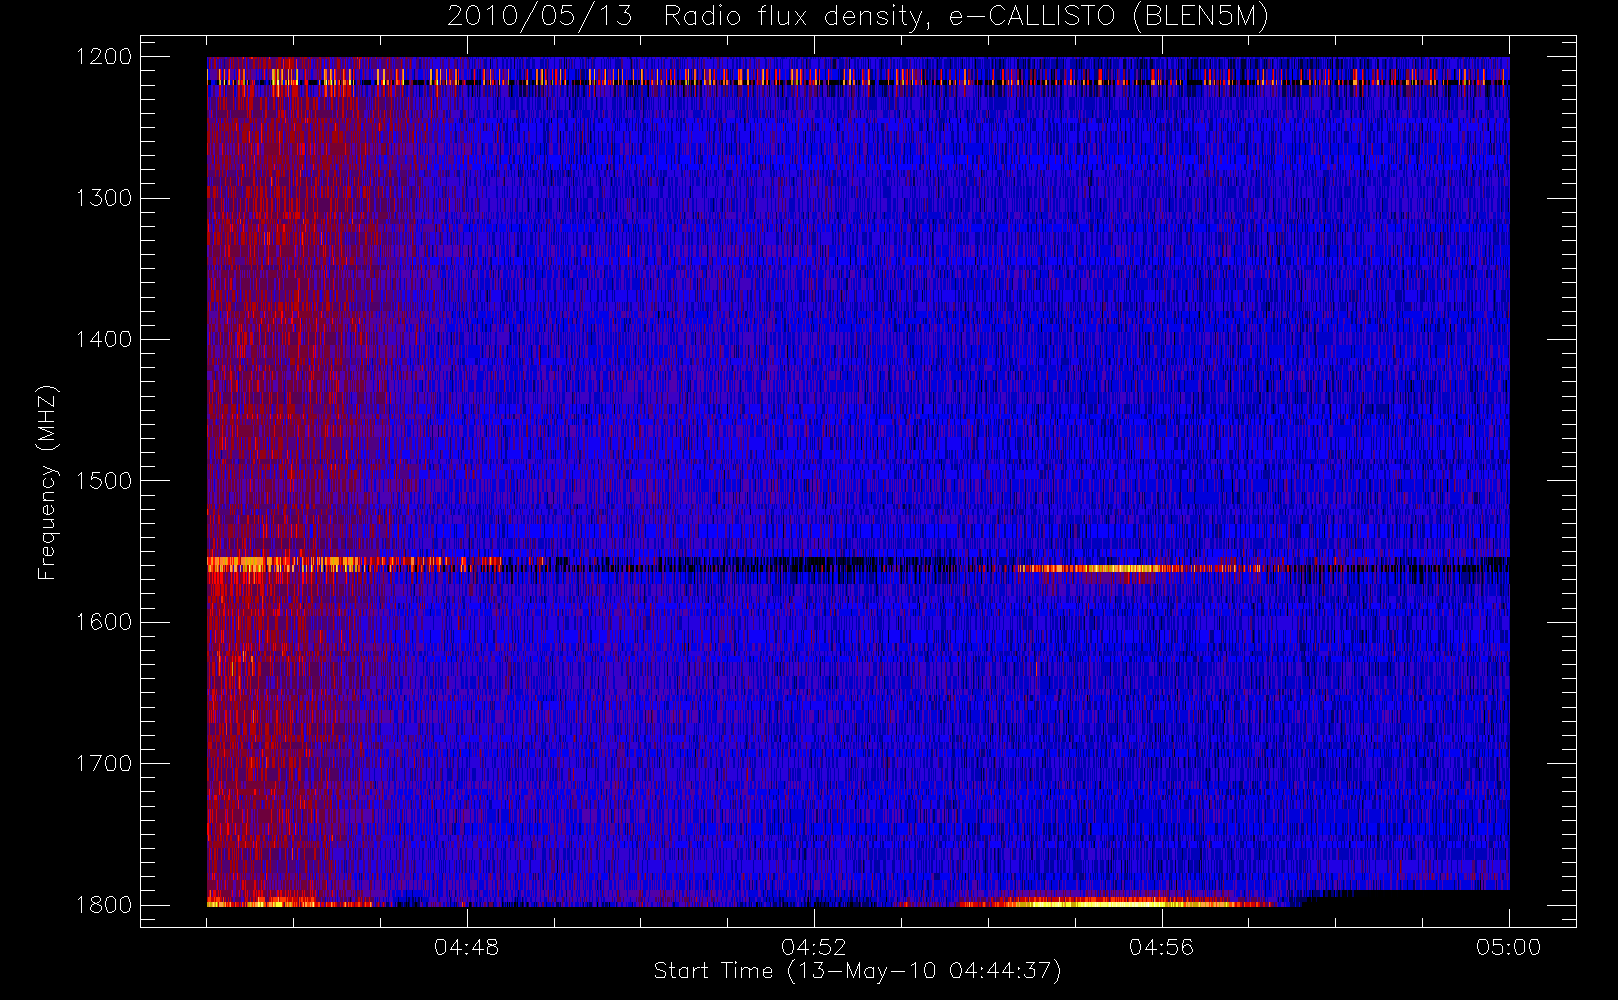
Task: Click the 04:52 time tick label
Action: [814, 947]
